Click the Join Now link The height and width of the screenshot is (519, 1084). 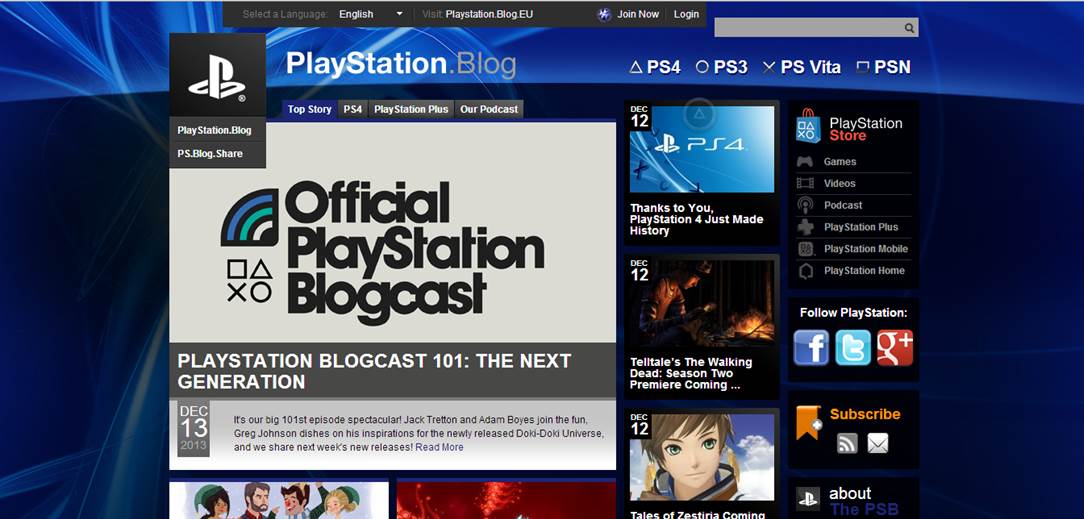(x=638, y=14)
